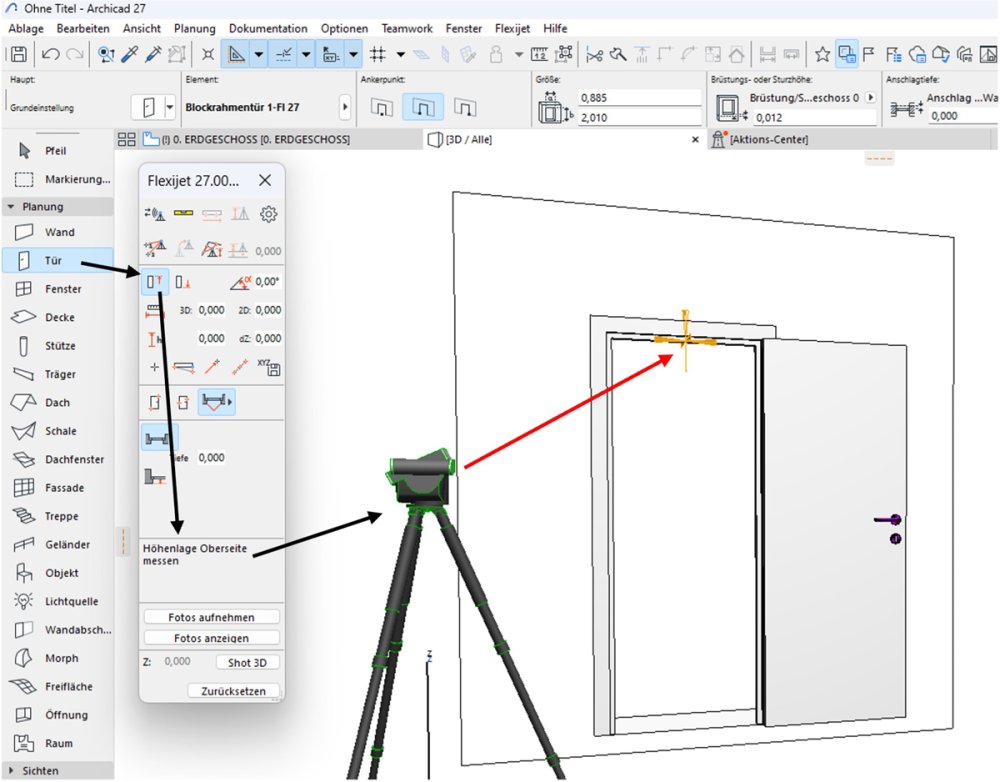This screenshot has width=1000, height=782.
Task: Select the Geländer railing tool
Action: (57, 544)
